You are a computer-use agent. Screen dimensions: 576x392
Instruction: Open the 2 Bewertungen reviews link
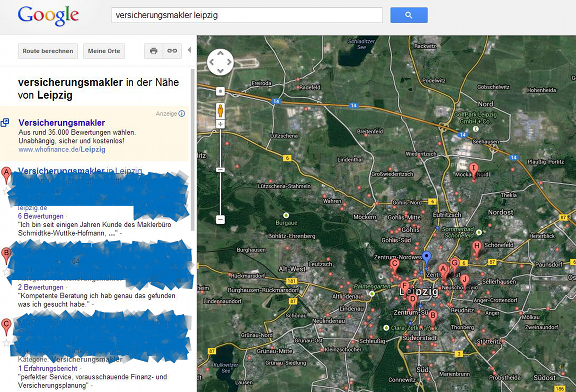tap(41, 287)
